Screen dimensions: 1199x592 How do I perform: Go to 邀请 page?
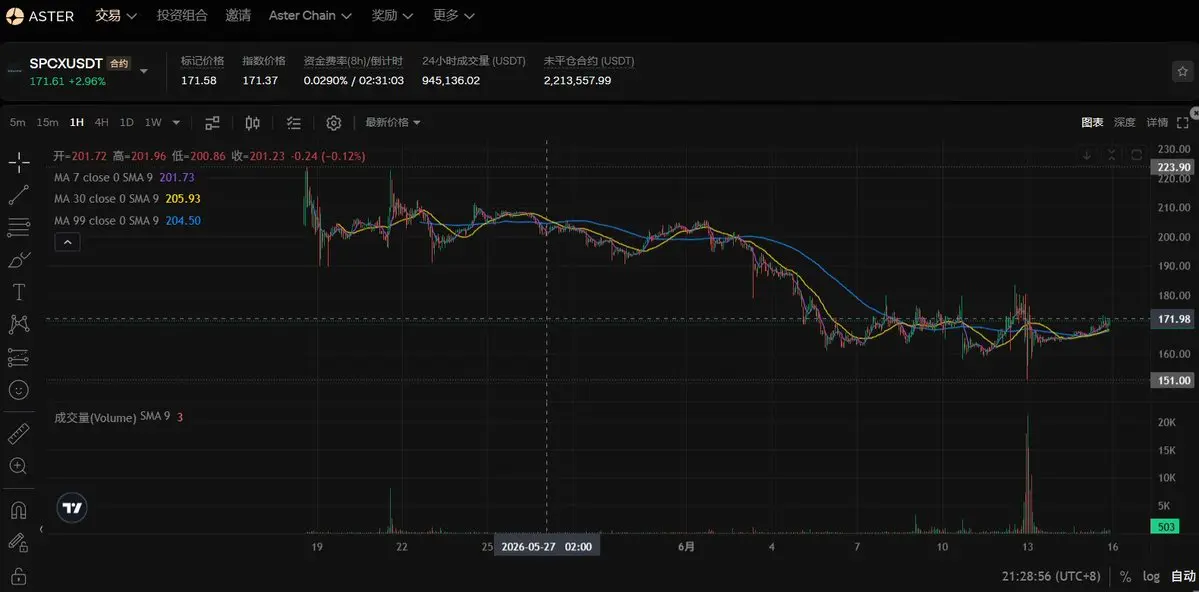239,15
